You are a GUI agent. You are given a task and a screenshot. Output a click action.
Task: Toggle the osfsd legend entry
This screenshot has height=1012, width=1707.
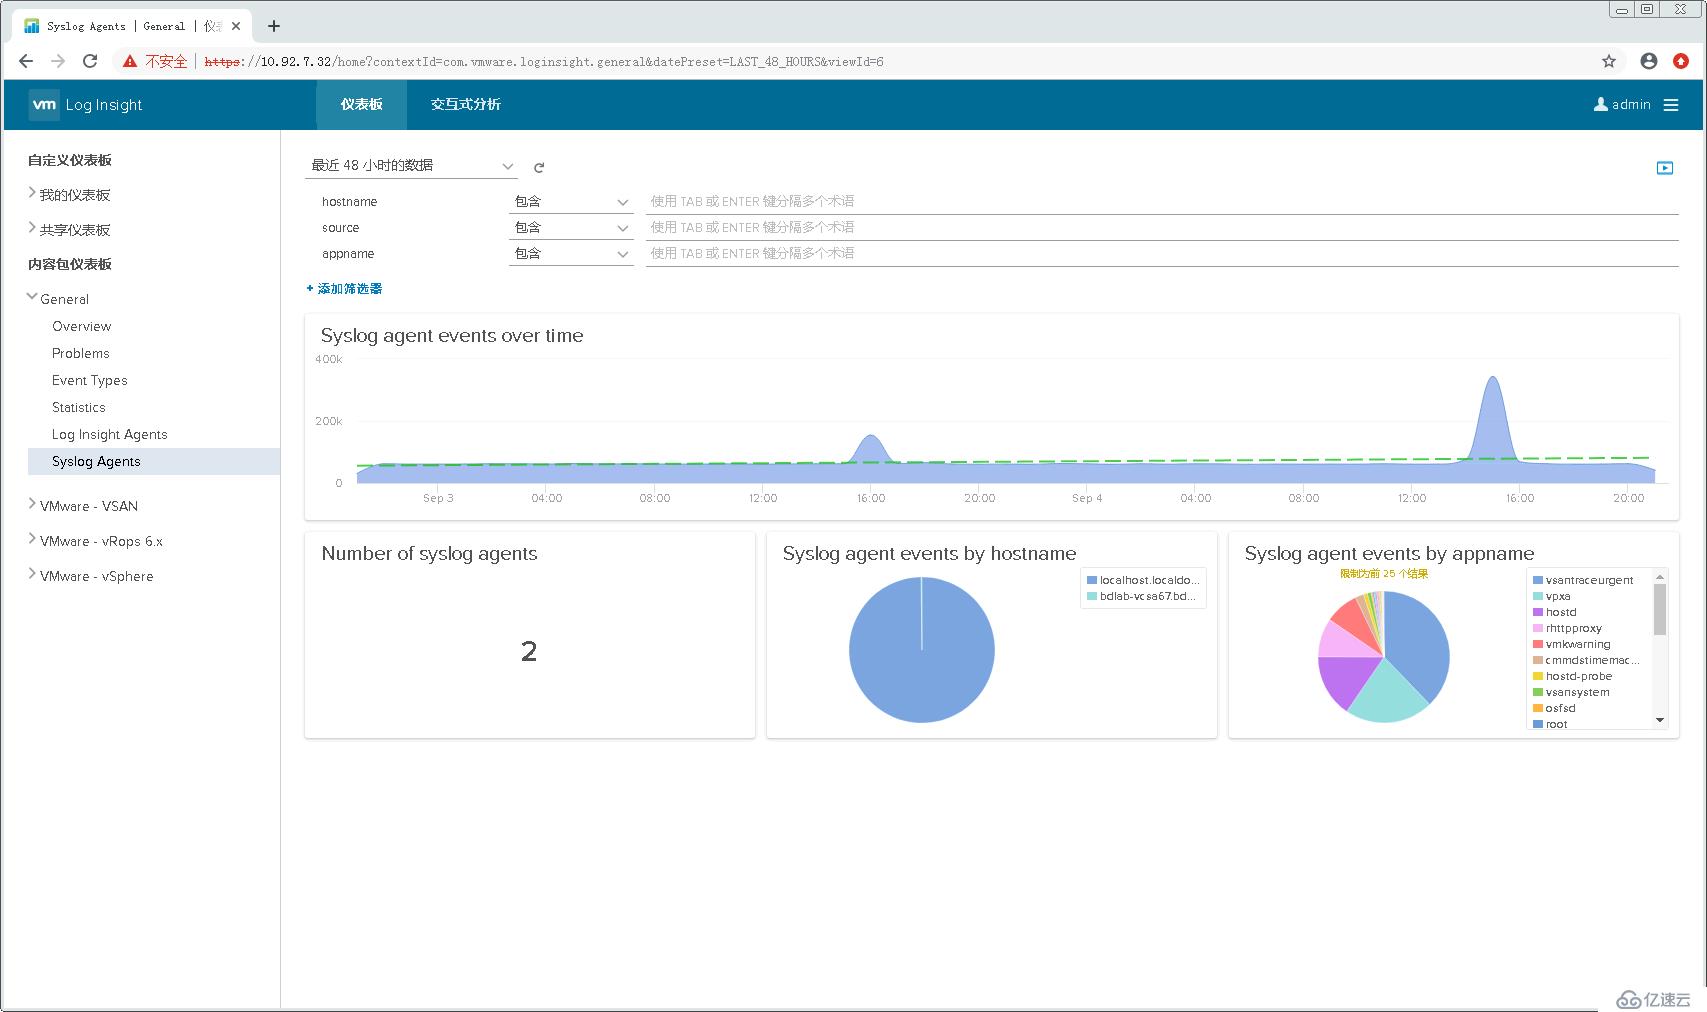pyautogui.click(x=1554, y=708)
